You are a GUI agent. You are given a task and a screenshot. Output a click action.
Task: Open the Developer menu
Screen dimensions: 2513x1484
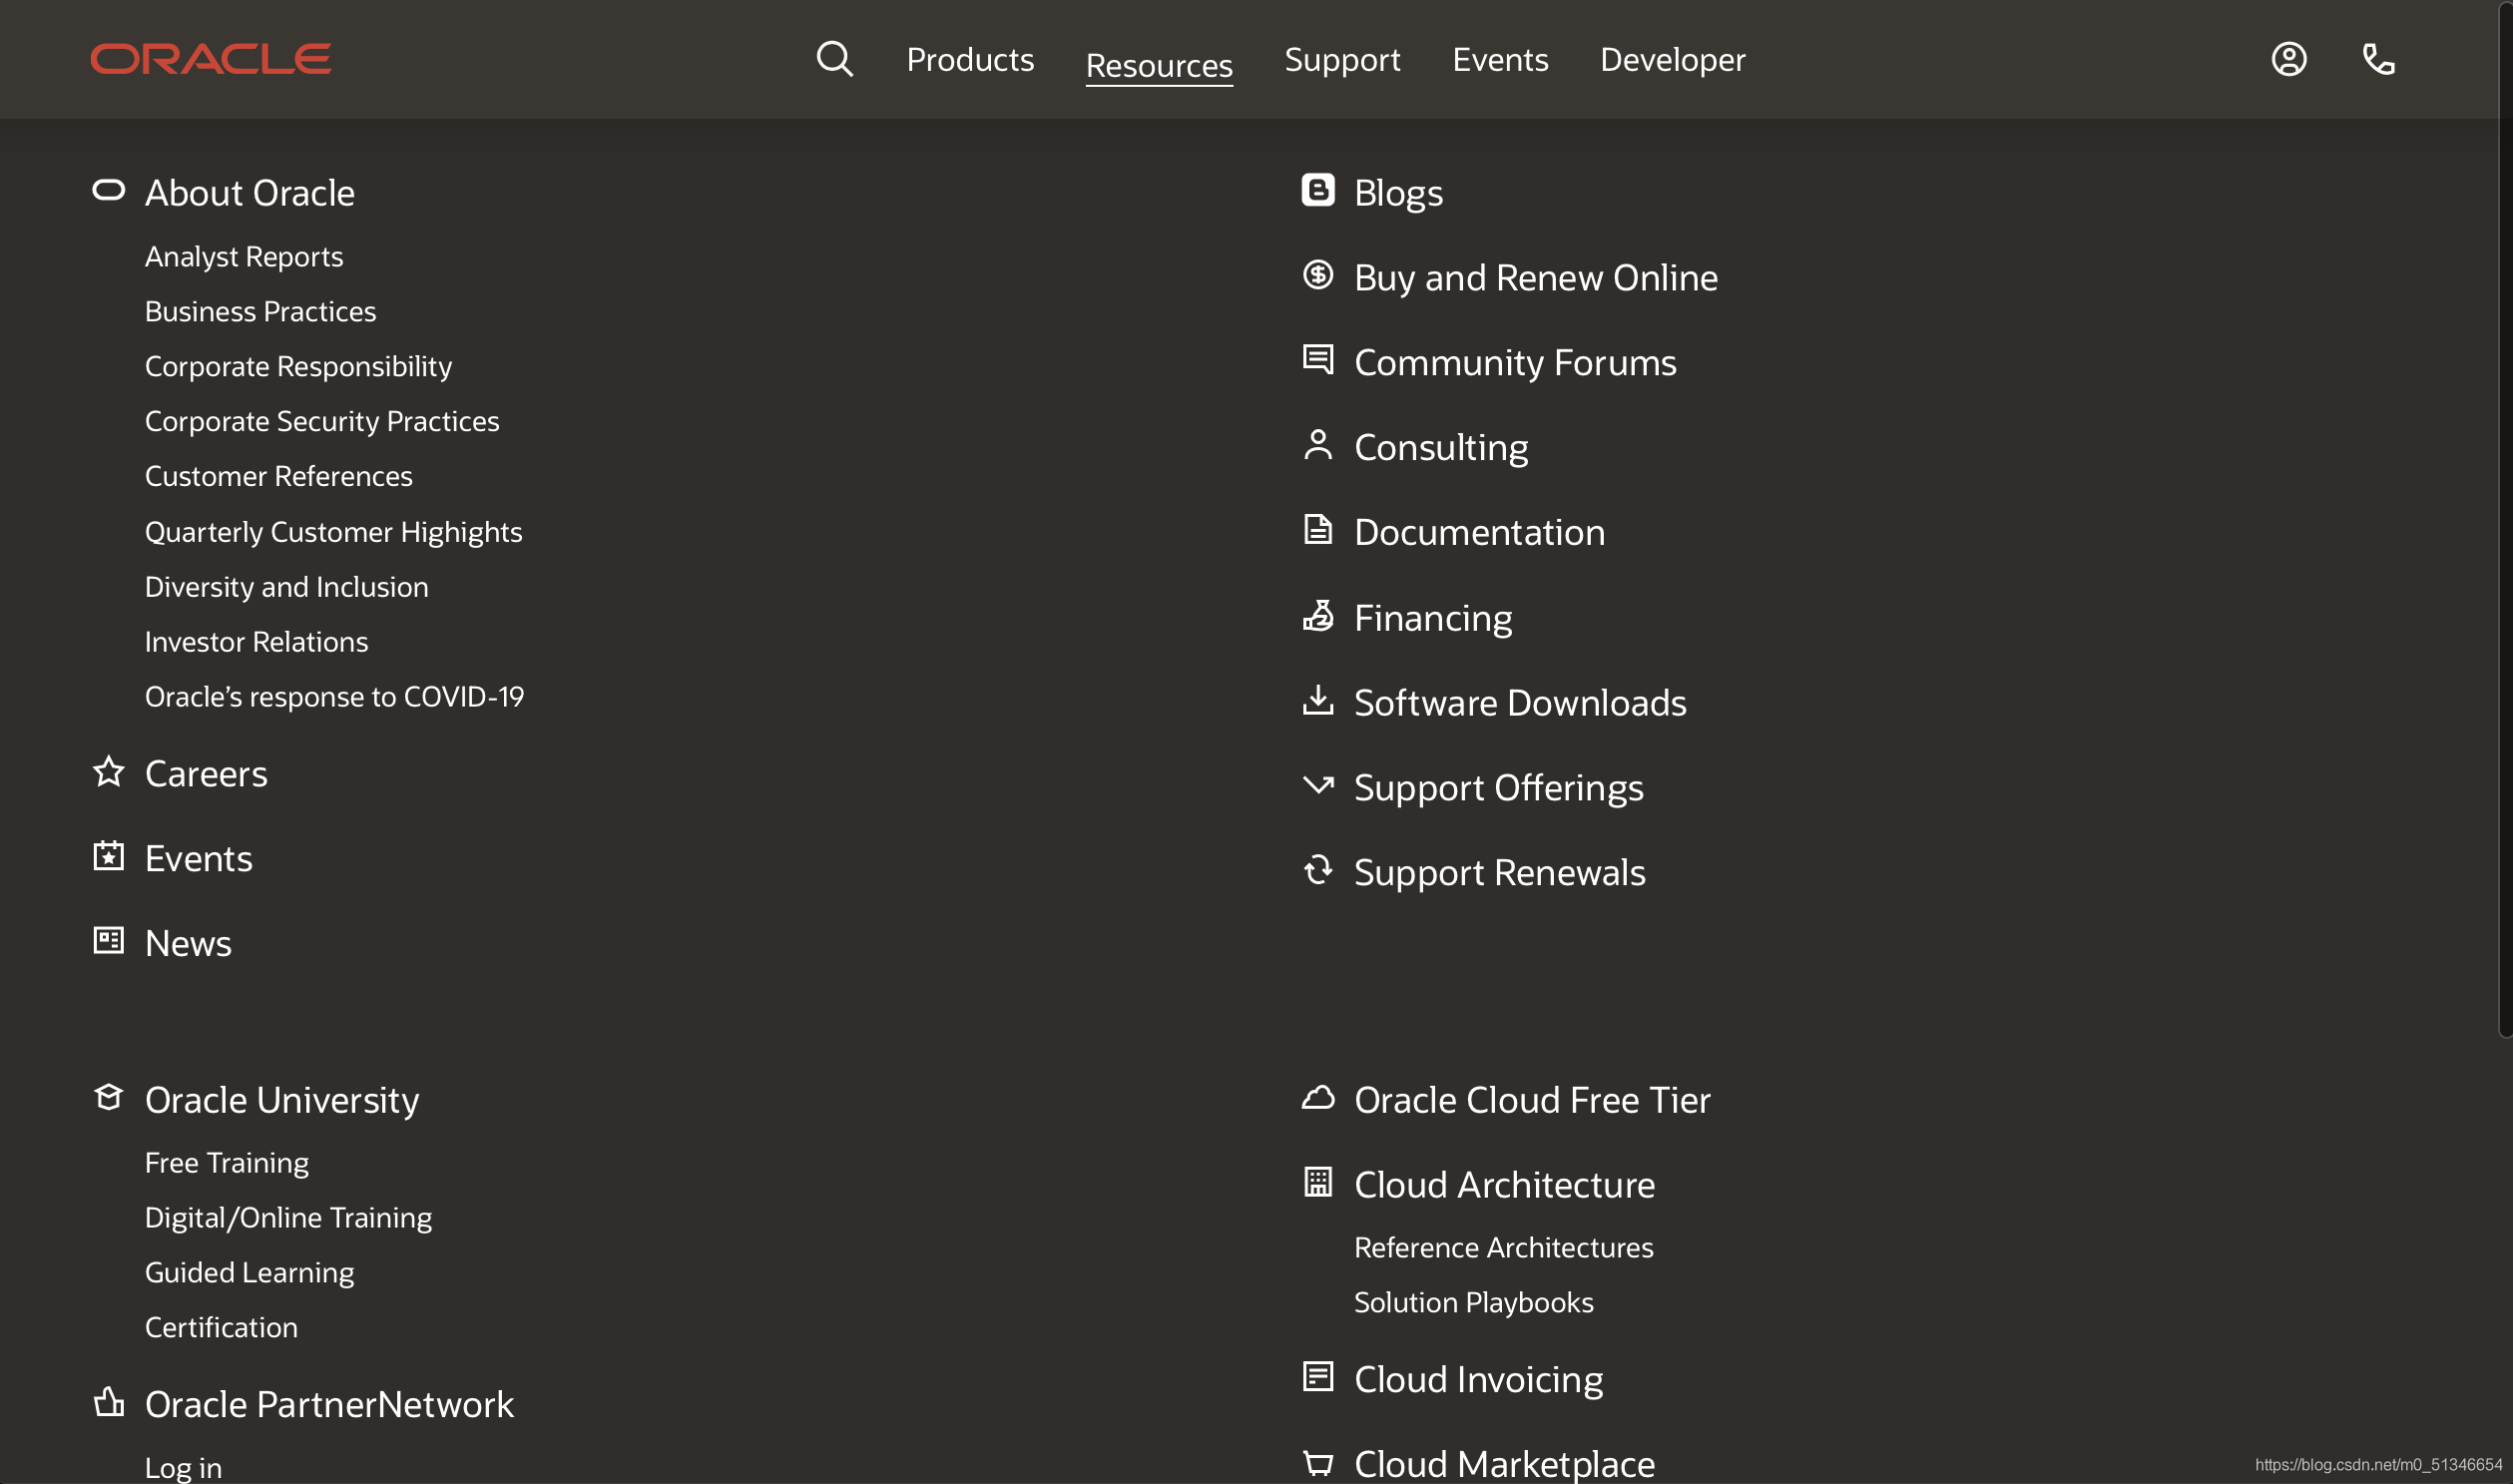click(1672, 59)
